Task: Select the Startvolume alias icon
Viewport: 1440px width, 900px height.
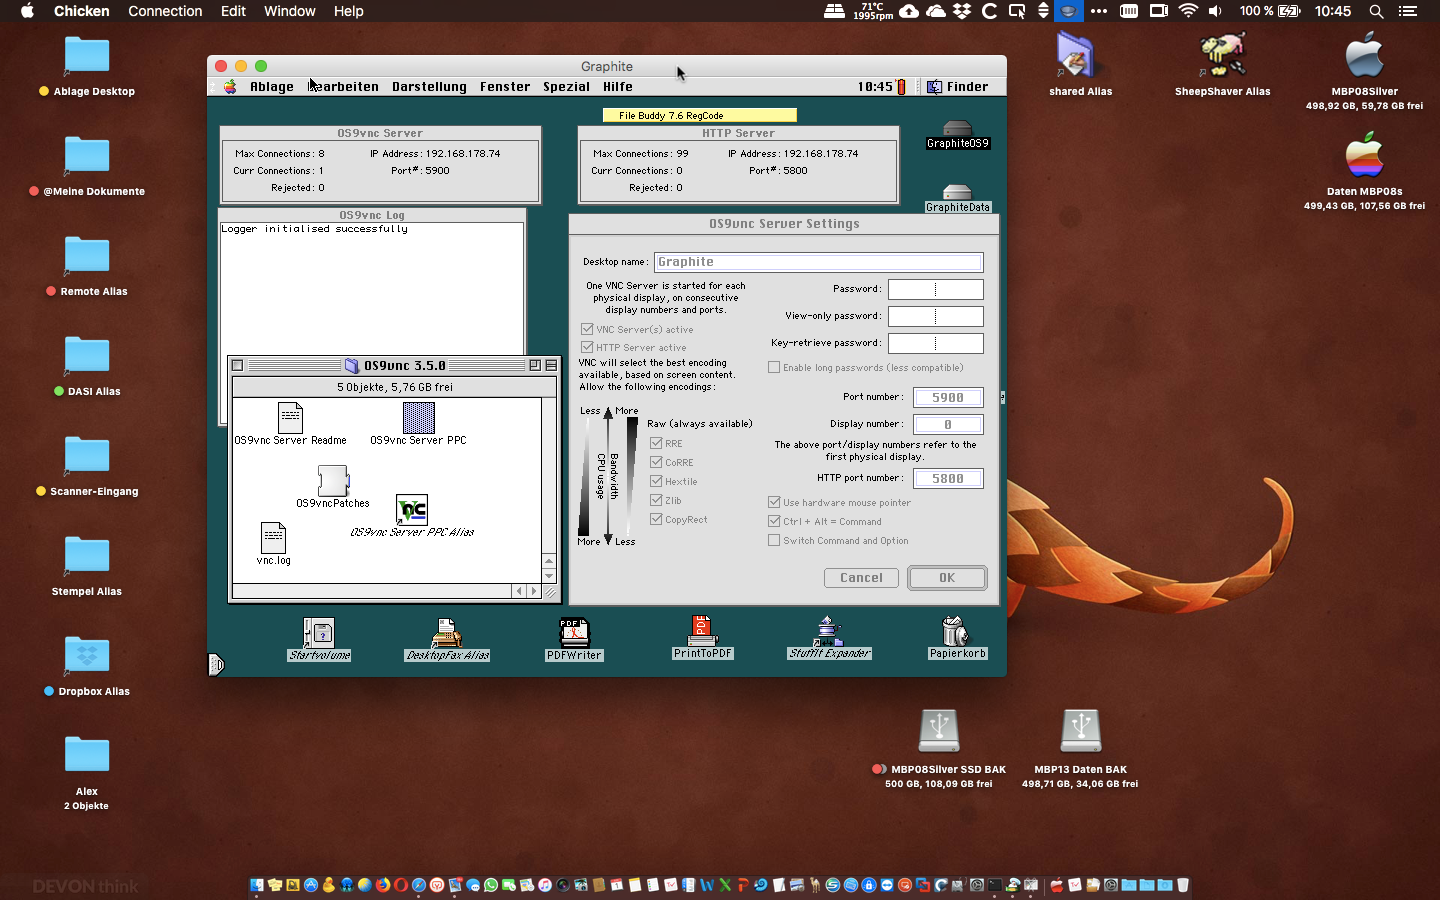Action: (319, 632)
